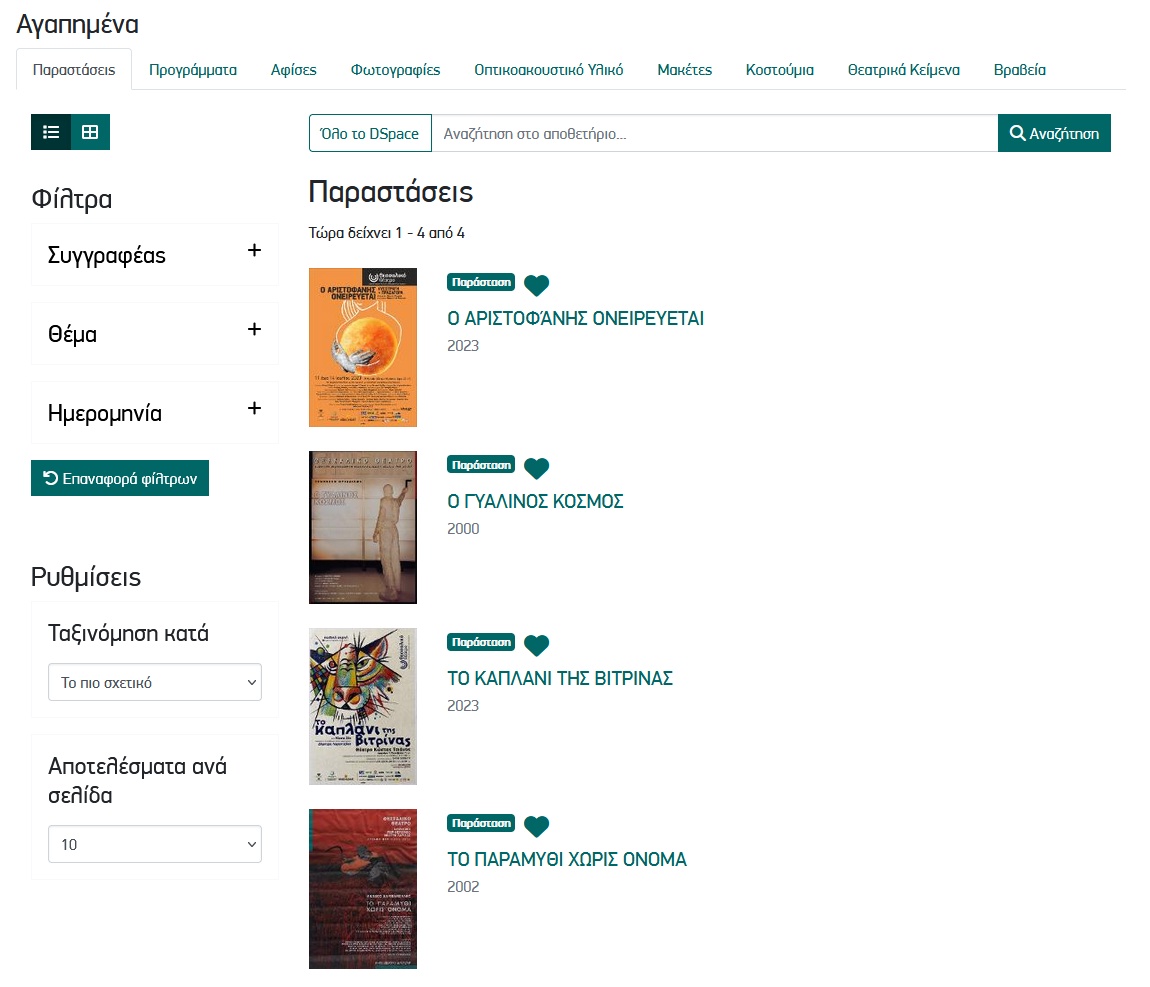
Task: Open results per page dropdown
Action: click(155, 844)
